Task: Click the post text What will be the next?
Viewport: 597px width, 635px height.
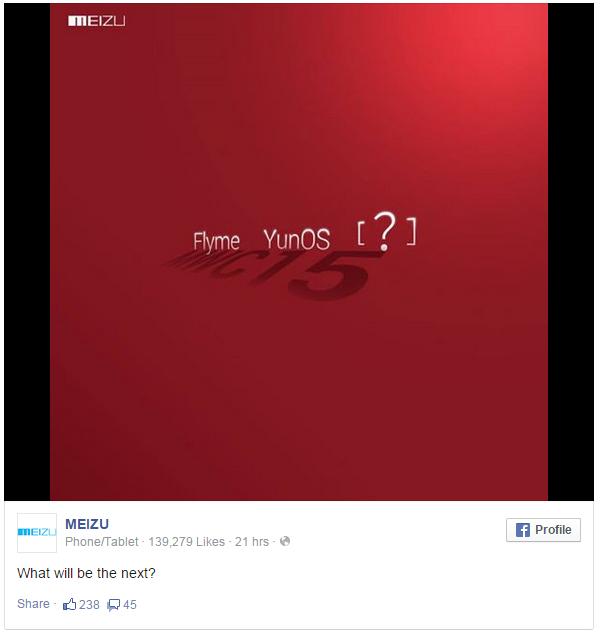Action: tap(86, 573)
